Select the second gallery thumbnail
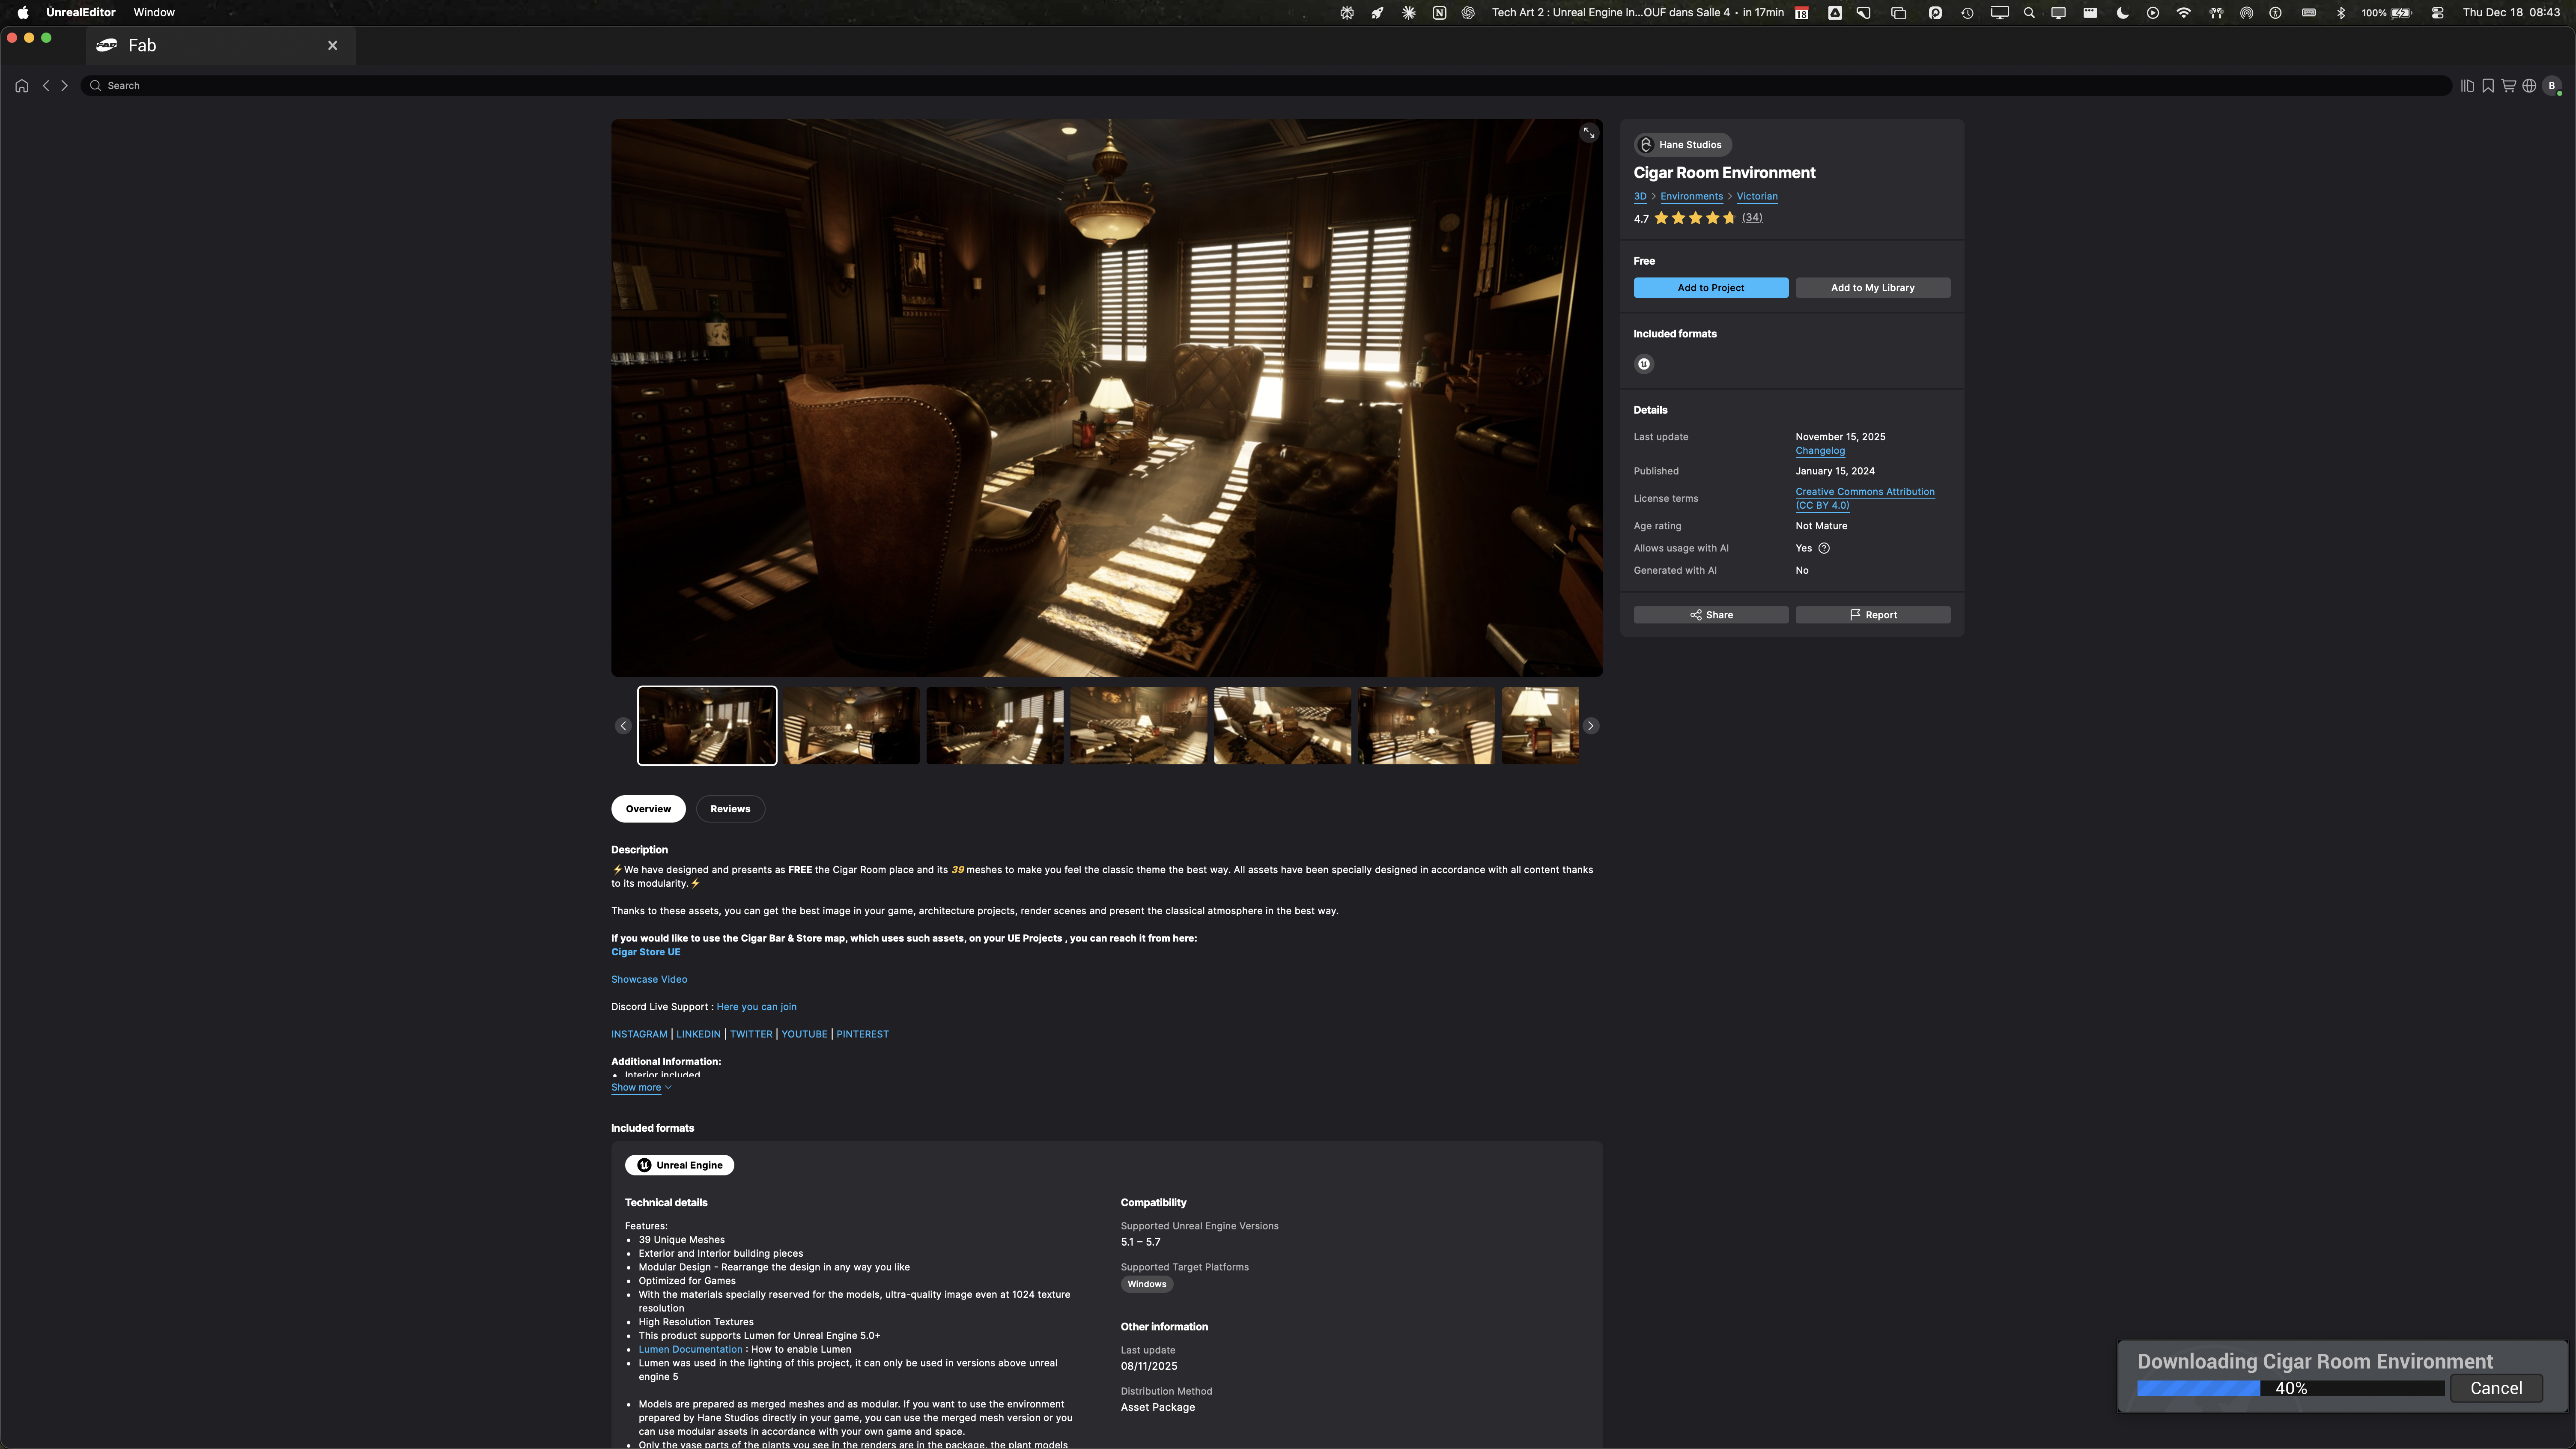Viewport: 2576px width, 1449px height. coord(851,726)
